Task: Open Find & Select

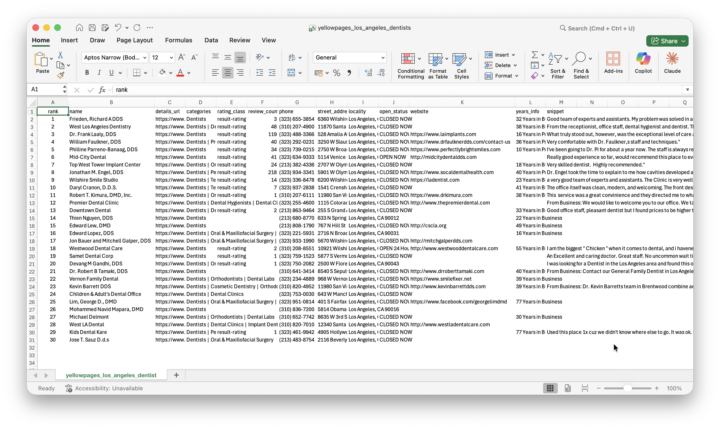Action: (x=582, y=65)
